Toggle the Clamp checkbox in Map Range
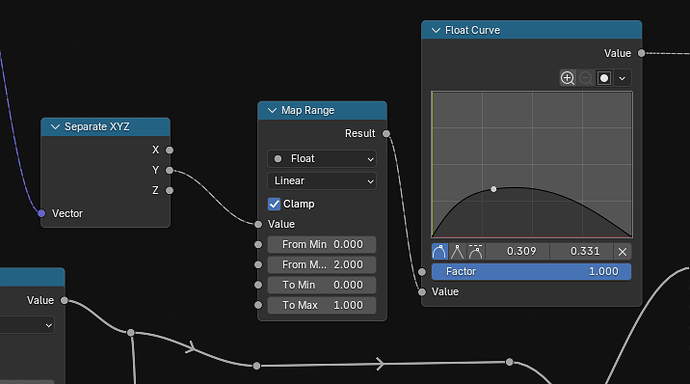 point(274,204)
